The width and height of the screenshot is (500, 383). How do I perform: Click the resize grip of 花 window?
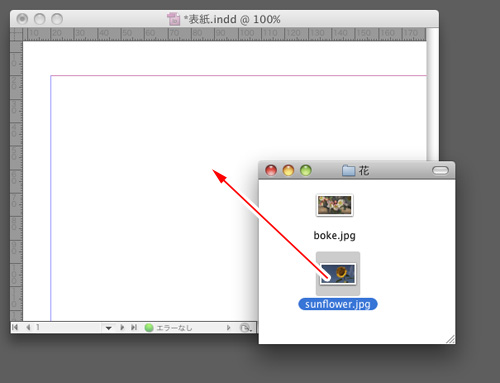pyautogui.click(x=450, y=339)
